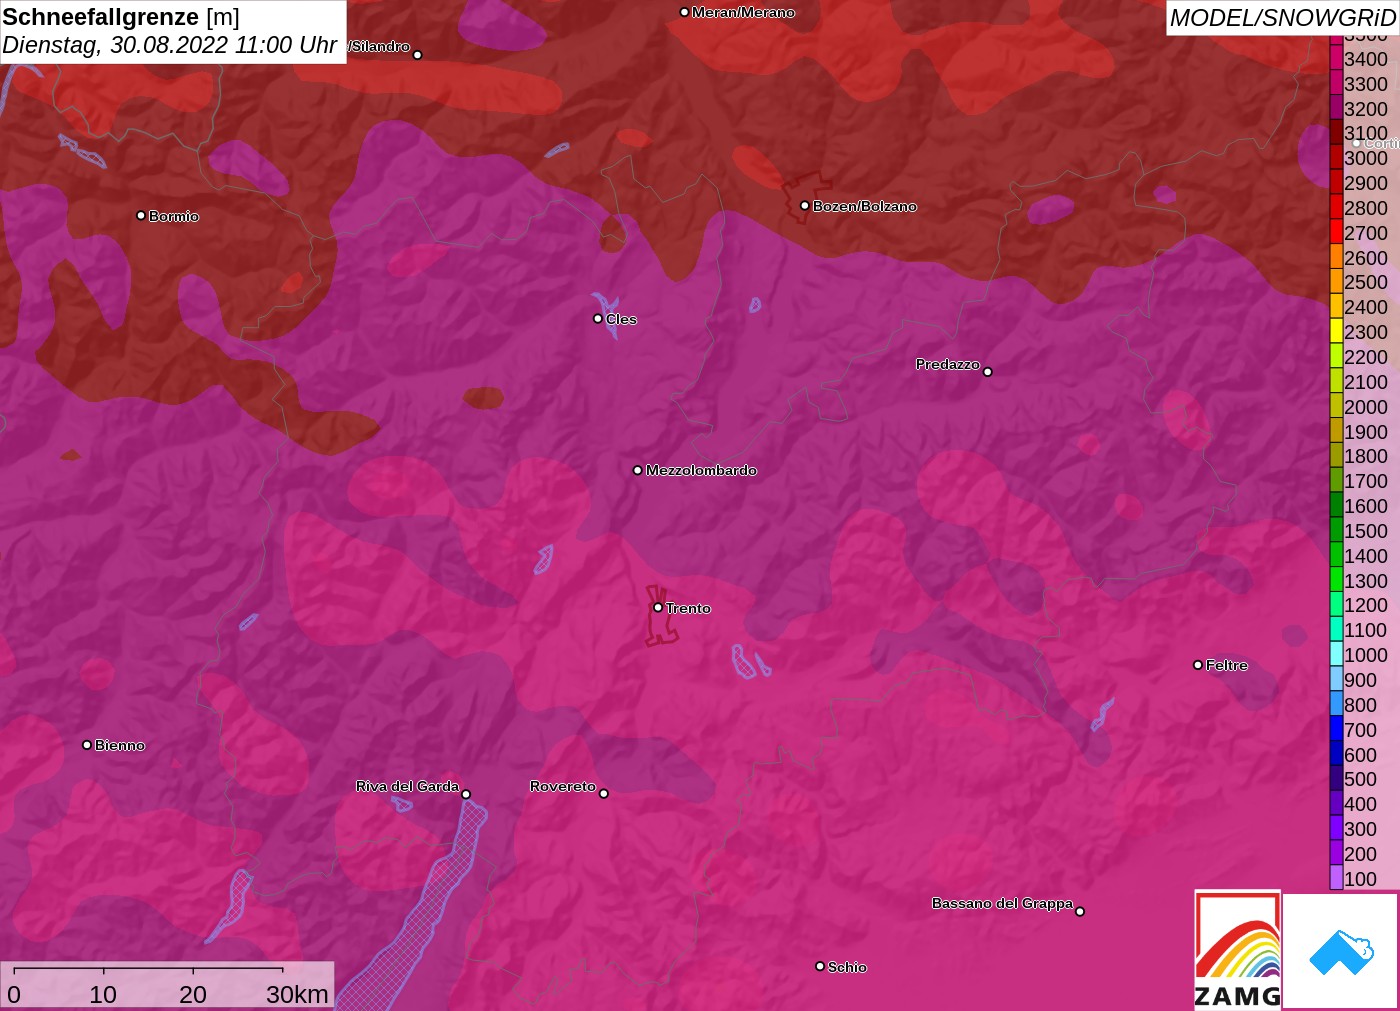Click the 3400 m legend swatch
This screenshot has width=1400, height=1011.
pos(1336,58)
